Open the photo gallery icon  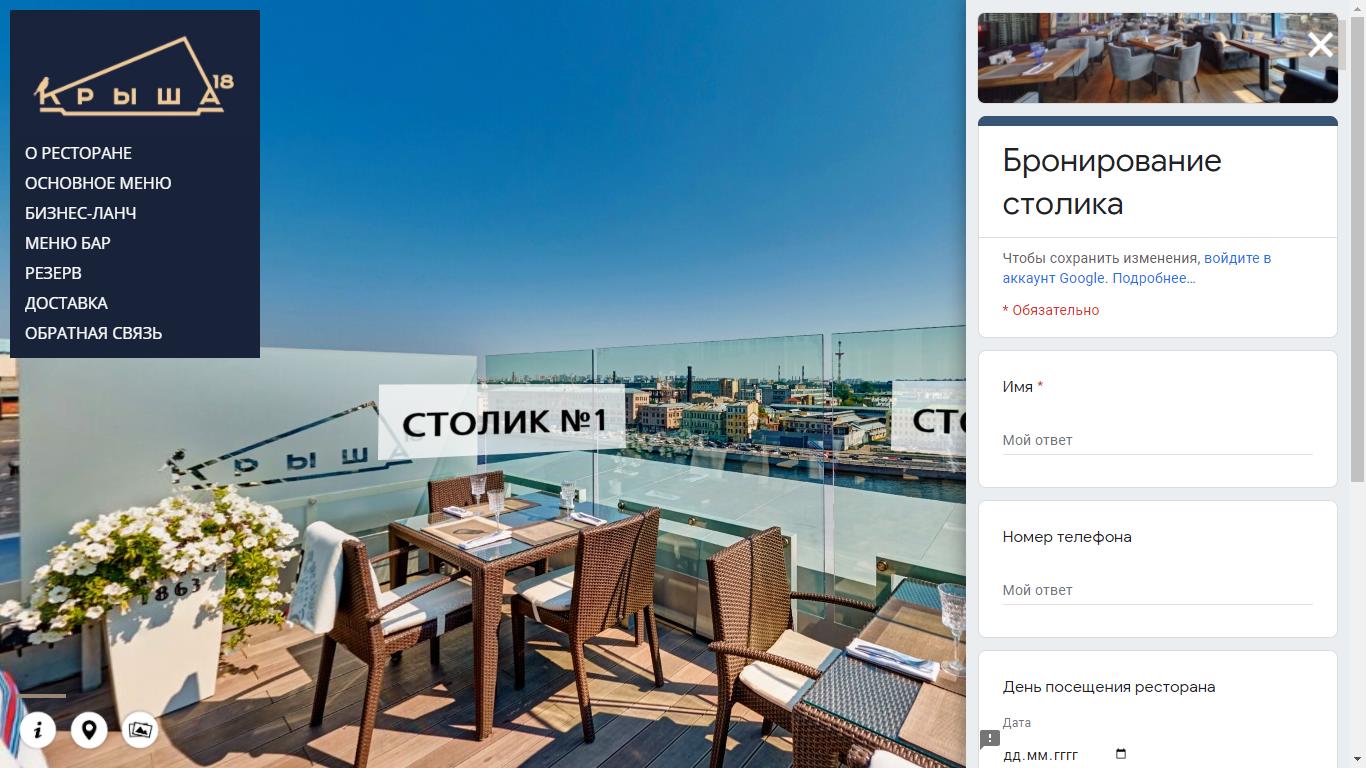tap(141, 730)
